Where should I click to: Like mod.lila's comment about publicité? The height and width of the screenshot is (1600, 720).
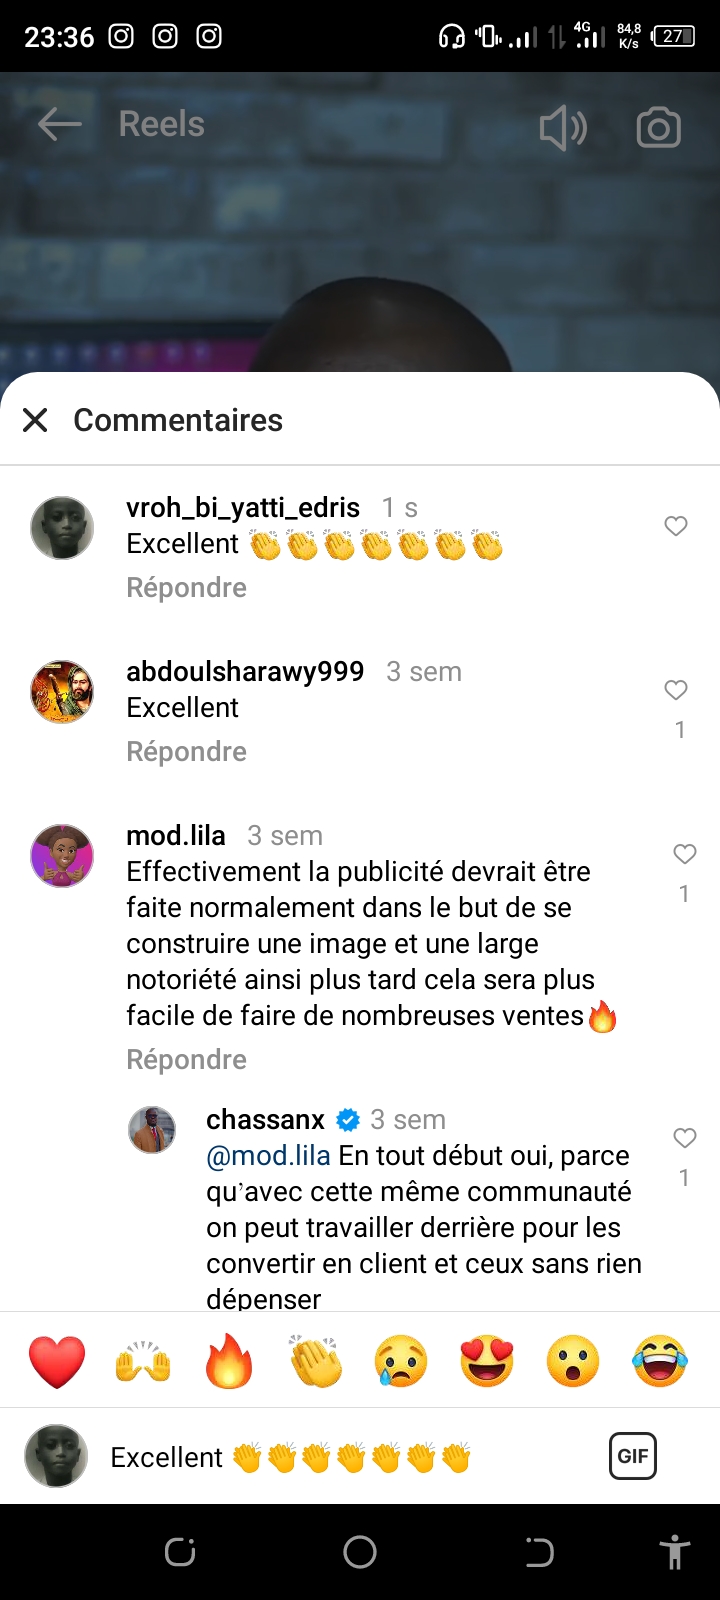coord(684,854)
